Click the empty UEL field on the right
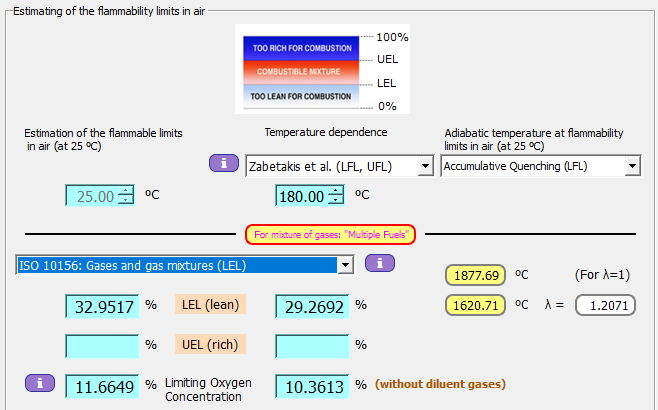 pos(312,345)
